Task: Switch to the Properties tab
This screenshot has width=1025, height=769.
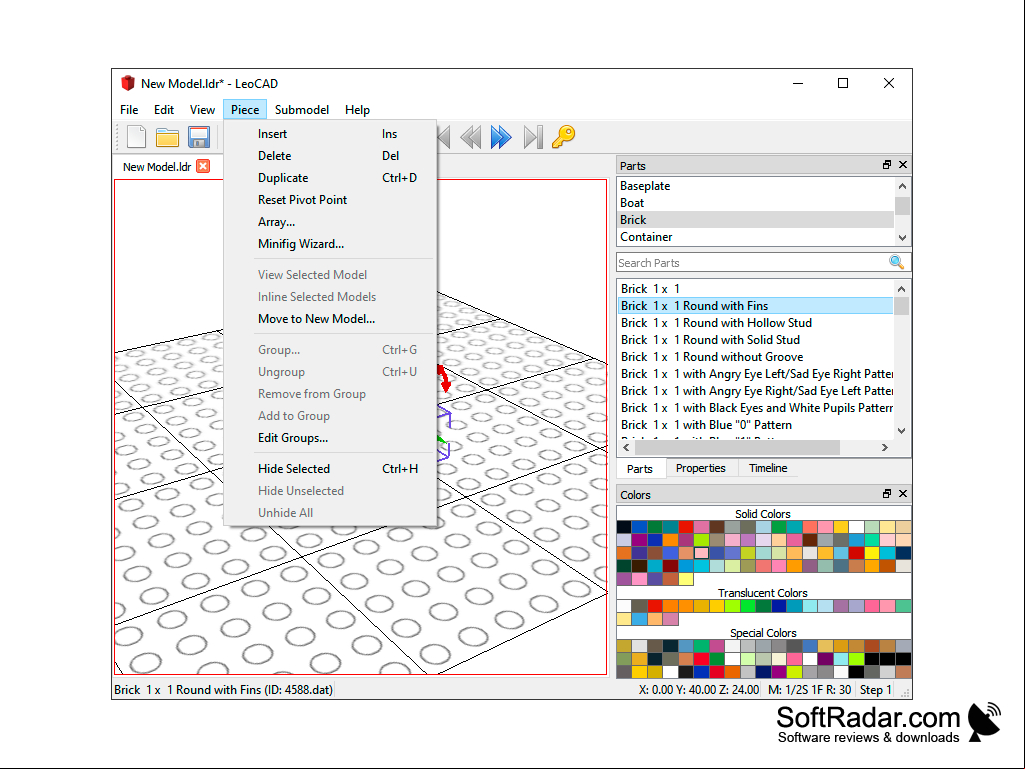Action: coord(700,468)
